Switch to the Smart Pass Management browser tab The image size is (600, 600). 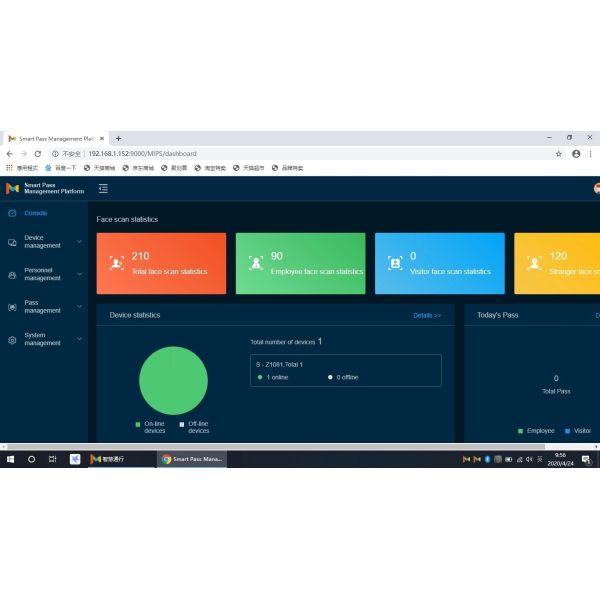[55, 138]
